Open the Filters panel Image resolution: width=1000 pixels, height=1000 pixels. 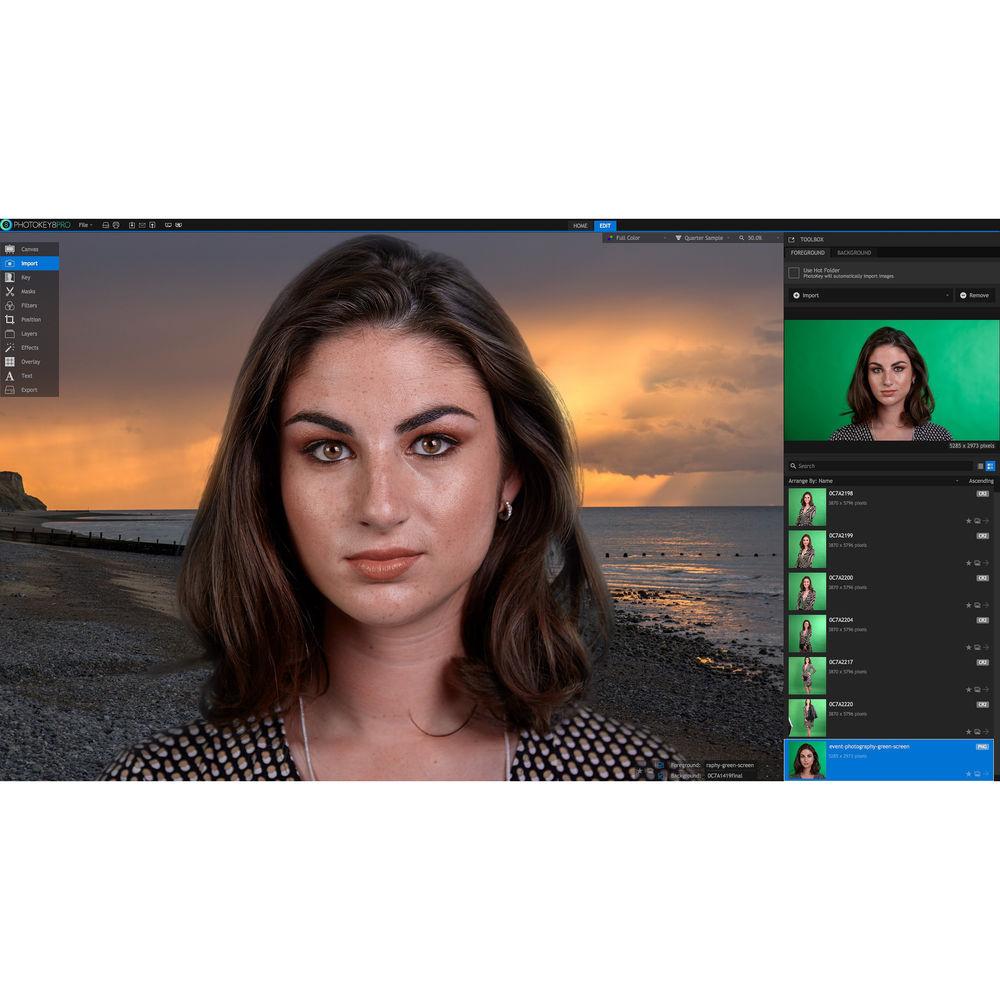pos(27,305)
